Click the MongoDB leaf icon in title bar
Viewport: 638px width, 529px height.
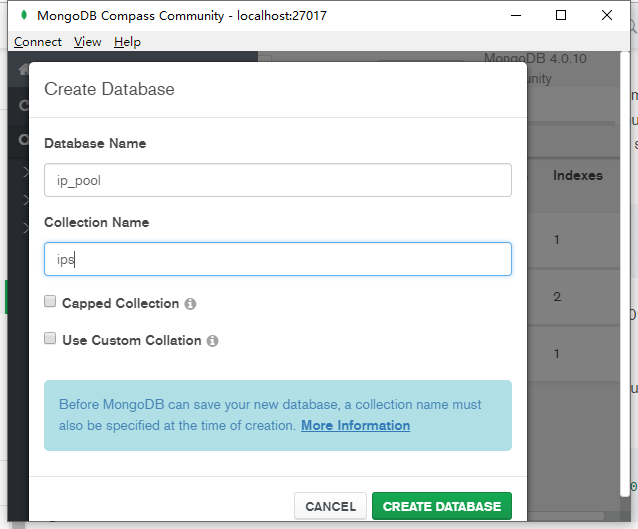24,15
